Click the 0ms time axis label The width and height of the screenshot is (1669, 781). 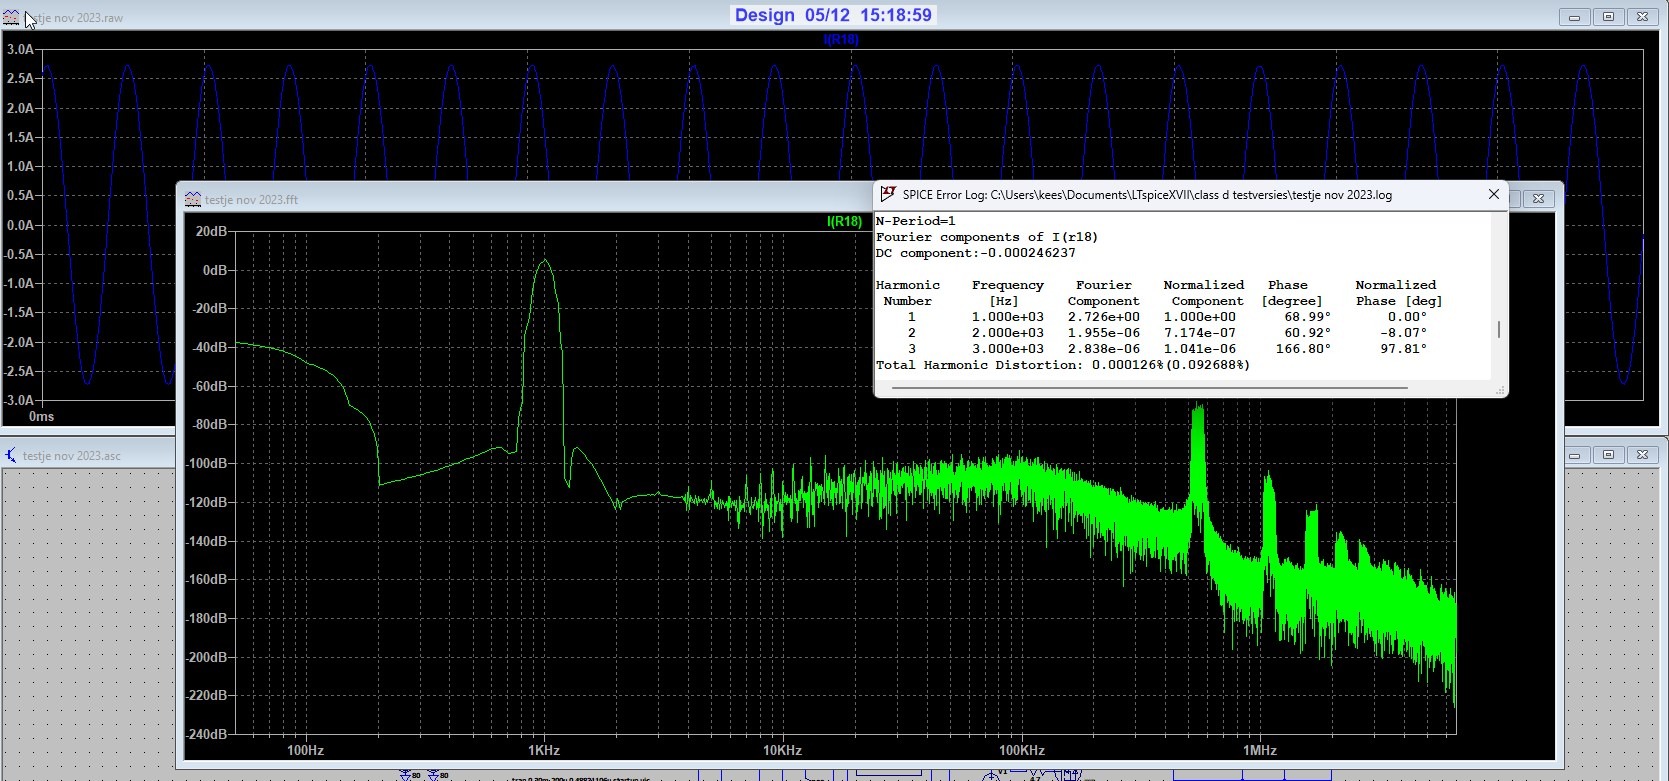click(x=41, y=416)
